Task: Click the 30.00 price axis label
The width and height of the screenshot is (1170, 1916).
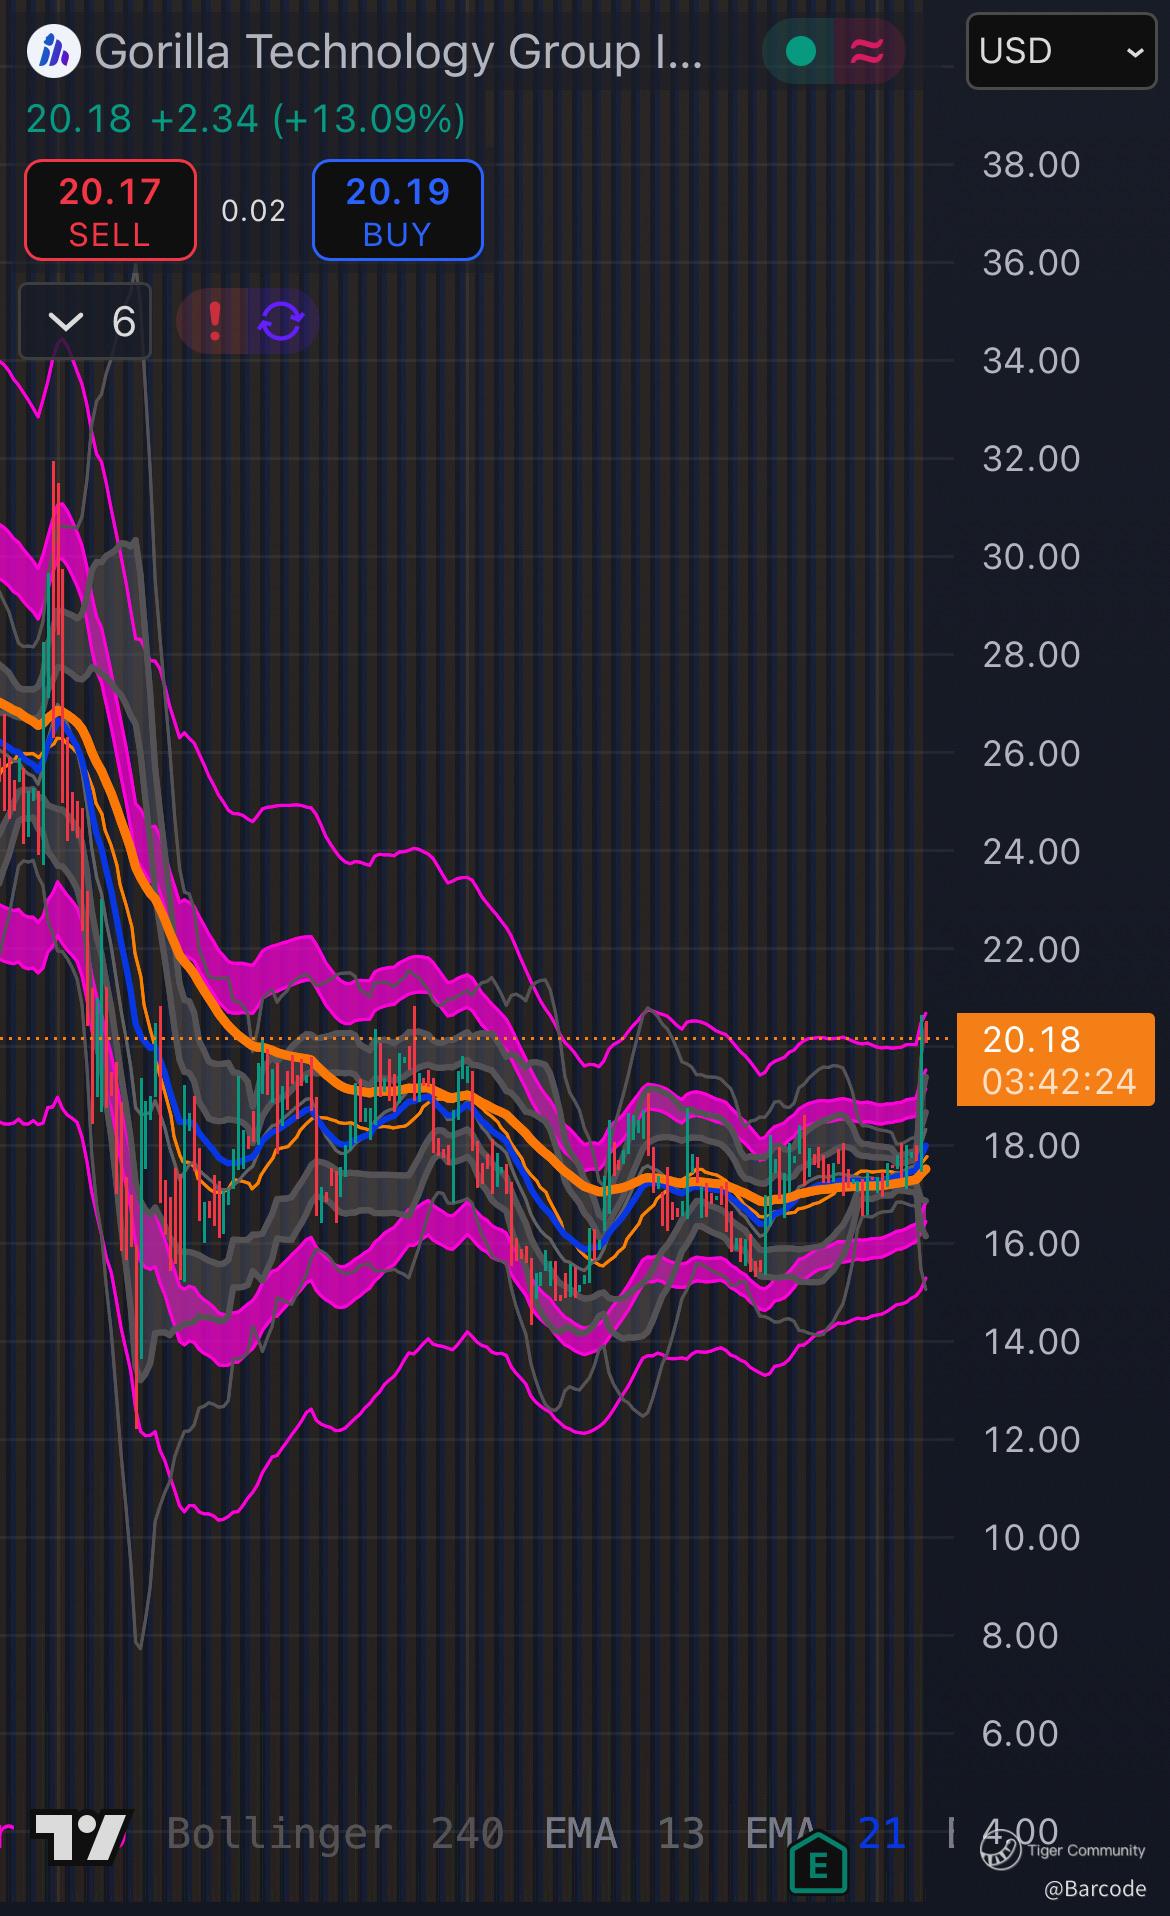Action: click(x=1031, y=557)
